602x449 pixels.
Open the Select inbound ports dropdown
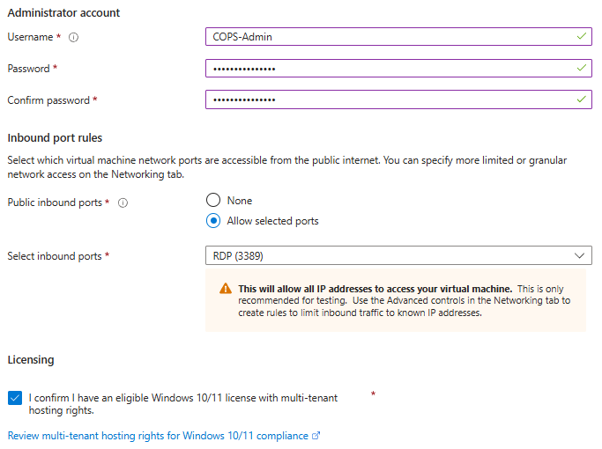tap(399, 256)
